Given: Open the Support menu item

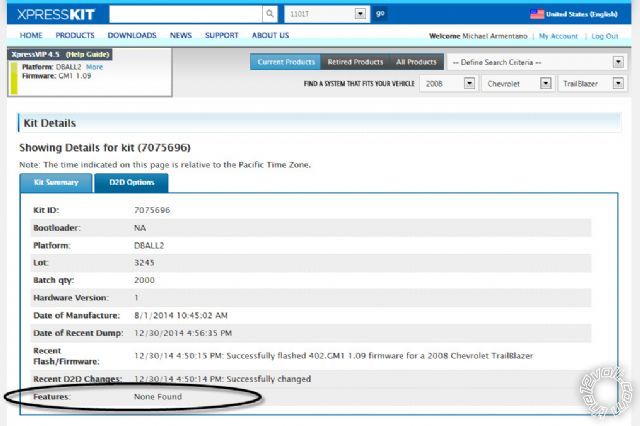Looking at the screenshot, I should pos(221,35).
